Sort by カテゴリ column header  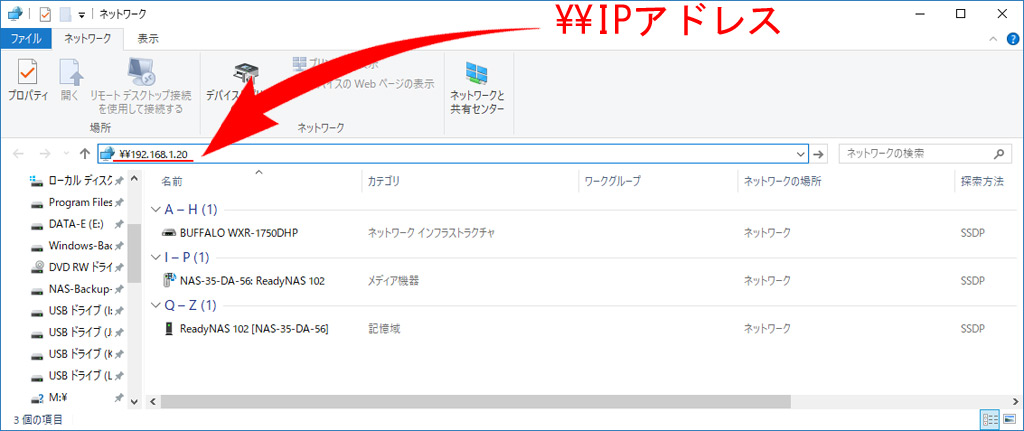(x=383, y=182)
